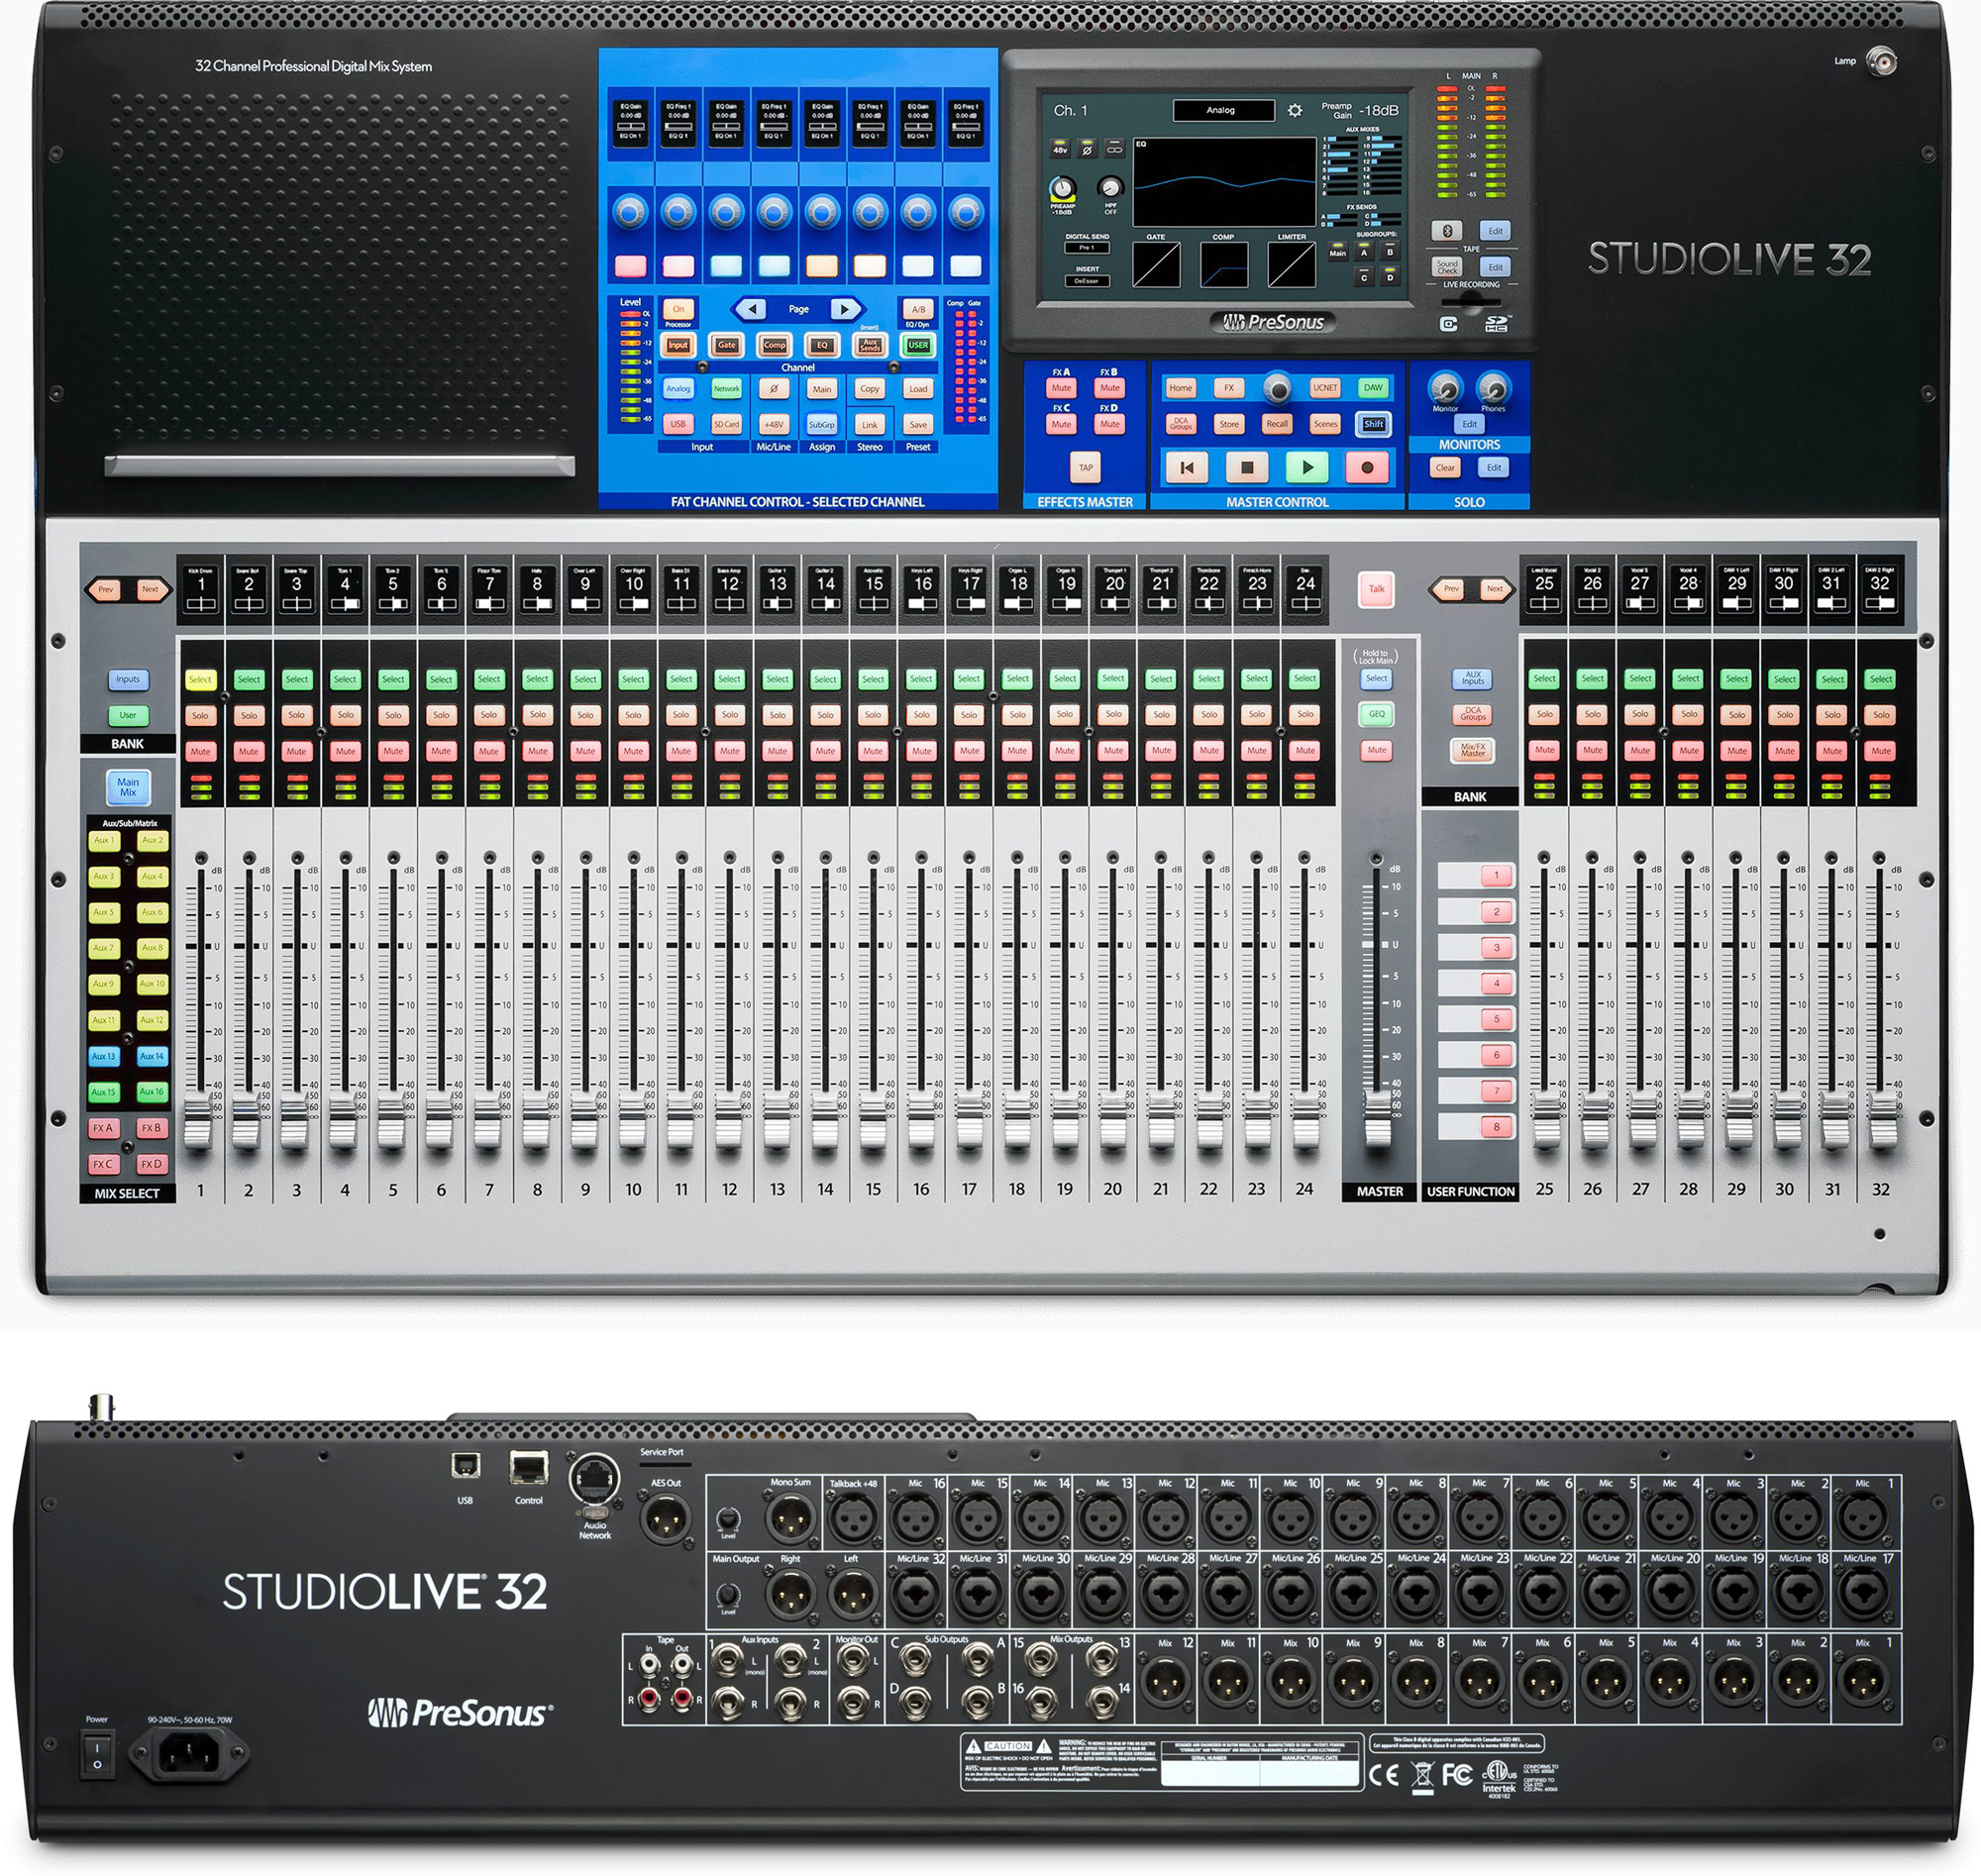The height and width of the screenshot is (1876, 1981).
Task: Select Network input source button
Action: 726,389
